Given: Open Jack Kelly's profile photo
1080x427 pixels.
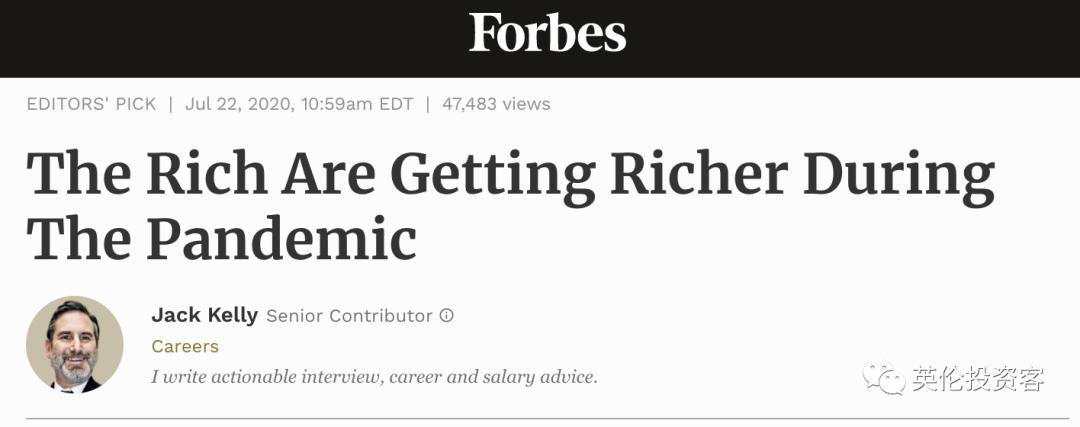Looking at the screenshot, I should 75,345.
